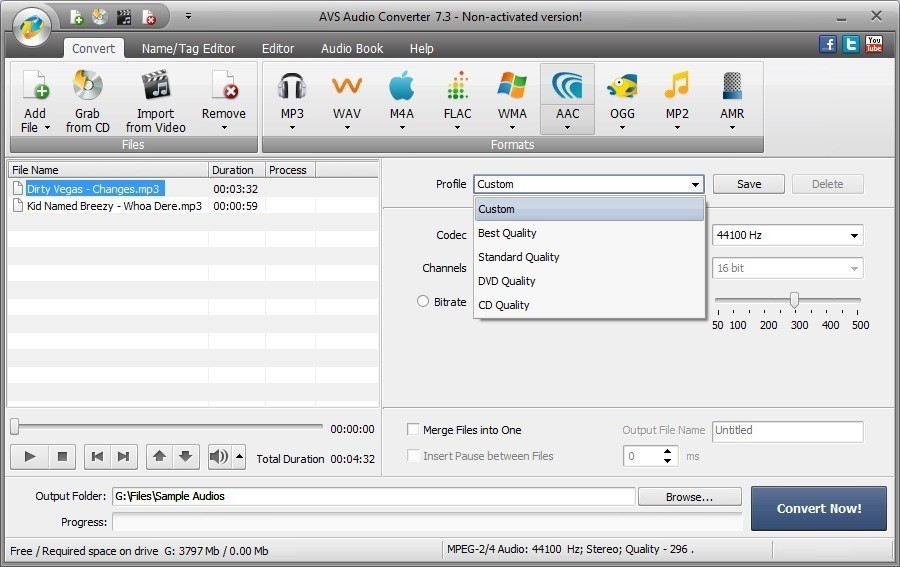Click the Grab from CD icon
The height and width of the screenshot is (567, 900).
87,86
